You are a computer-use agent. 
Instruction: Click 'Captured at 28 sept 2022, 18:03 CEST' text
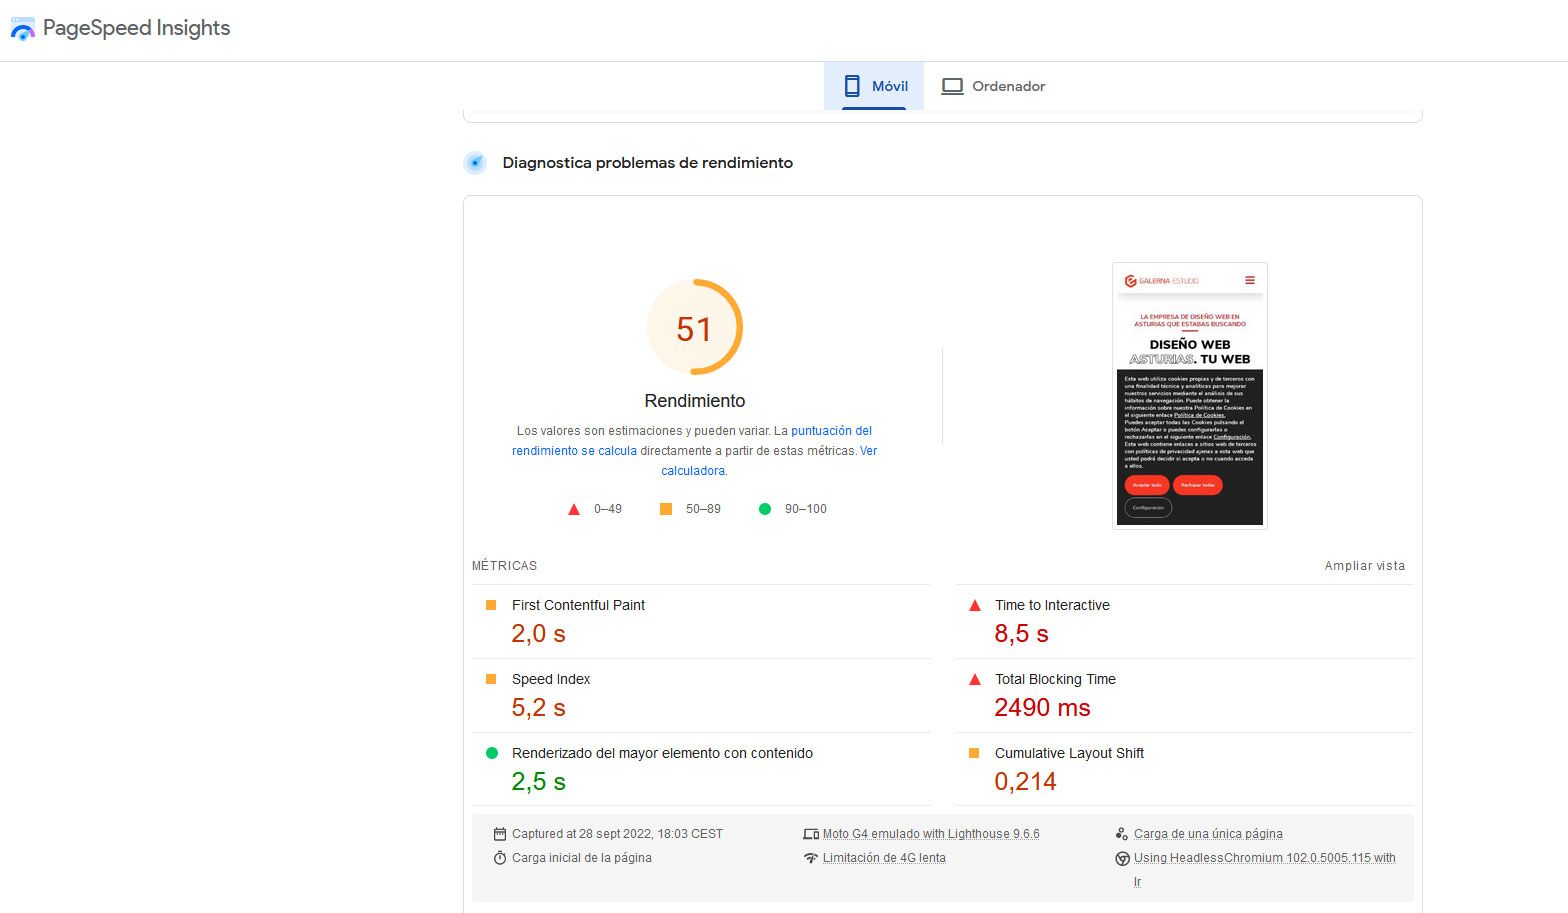(x=617, y=834)
